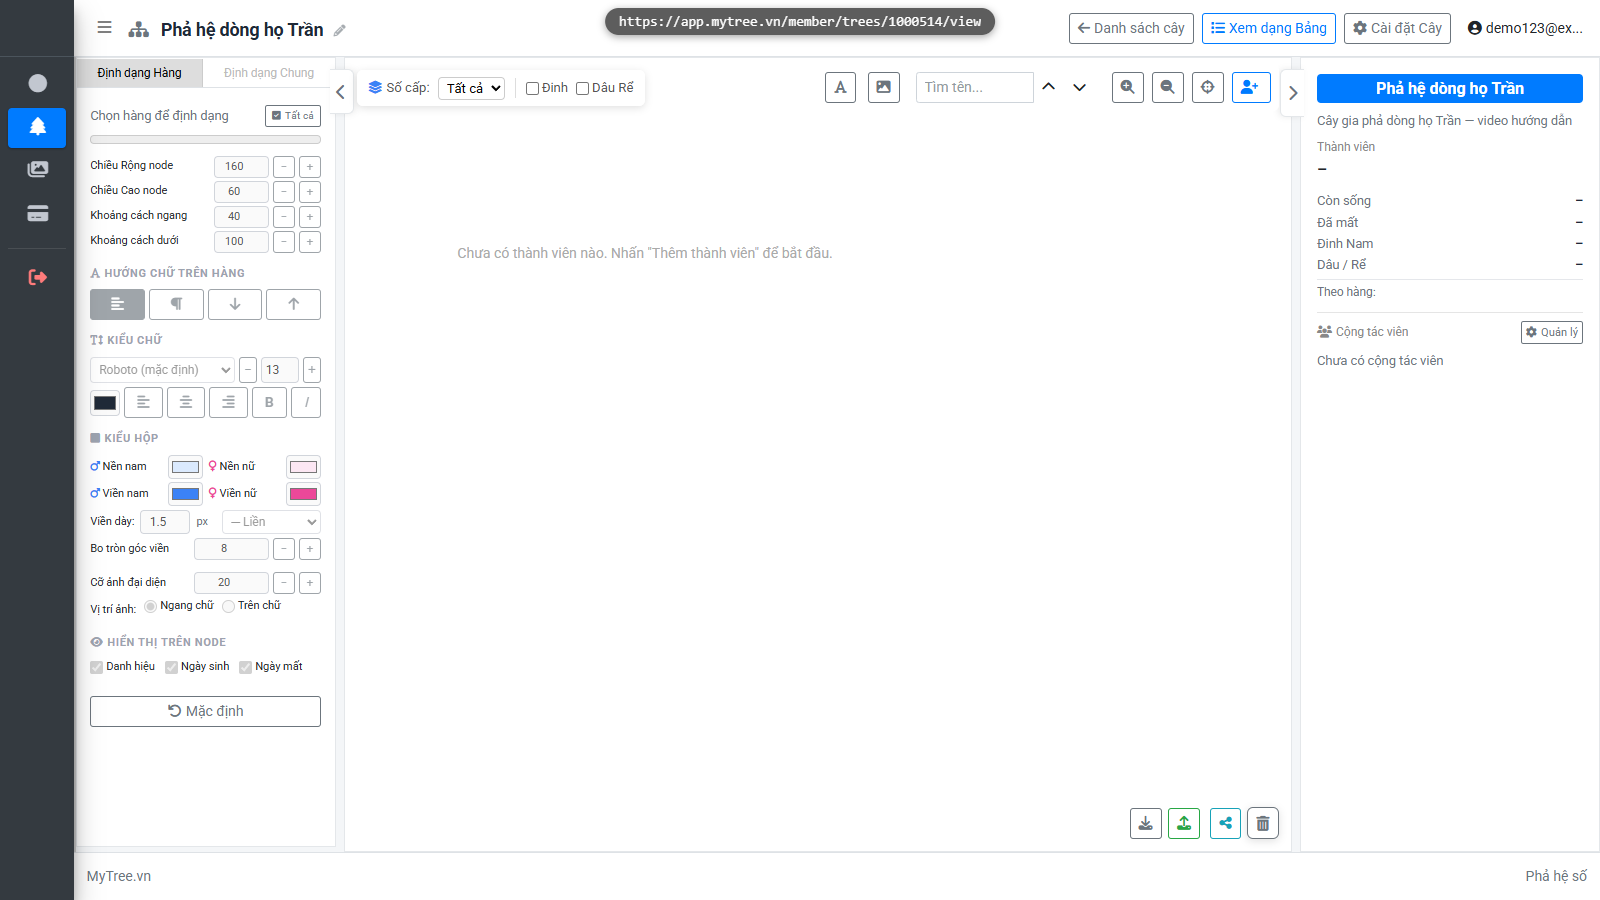Toggle the Danh hiệu display checkbox
The height and width of the screenshot is (900, 1600).
pos(97,667)
